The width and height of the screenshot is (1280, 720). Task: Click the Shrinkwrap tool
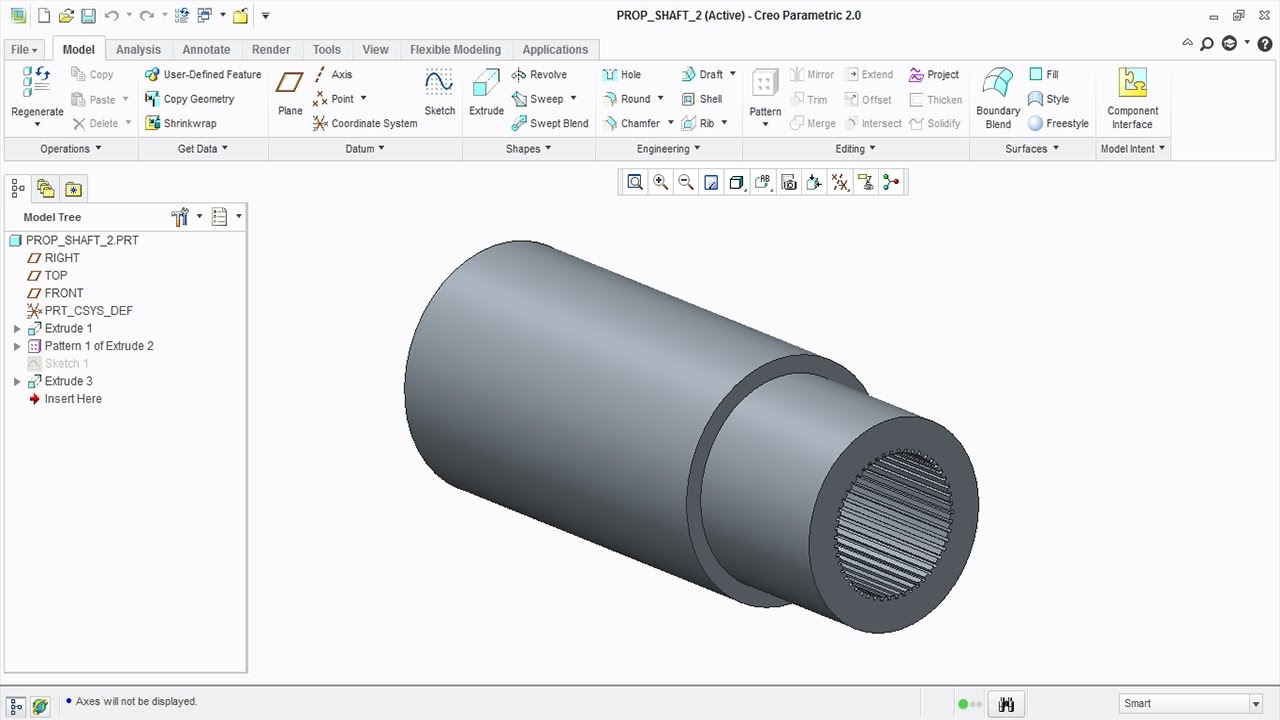(x=180, y=123)
